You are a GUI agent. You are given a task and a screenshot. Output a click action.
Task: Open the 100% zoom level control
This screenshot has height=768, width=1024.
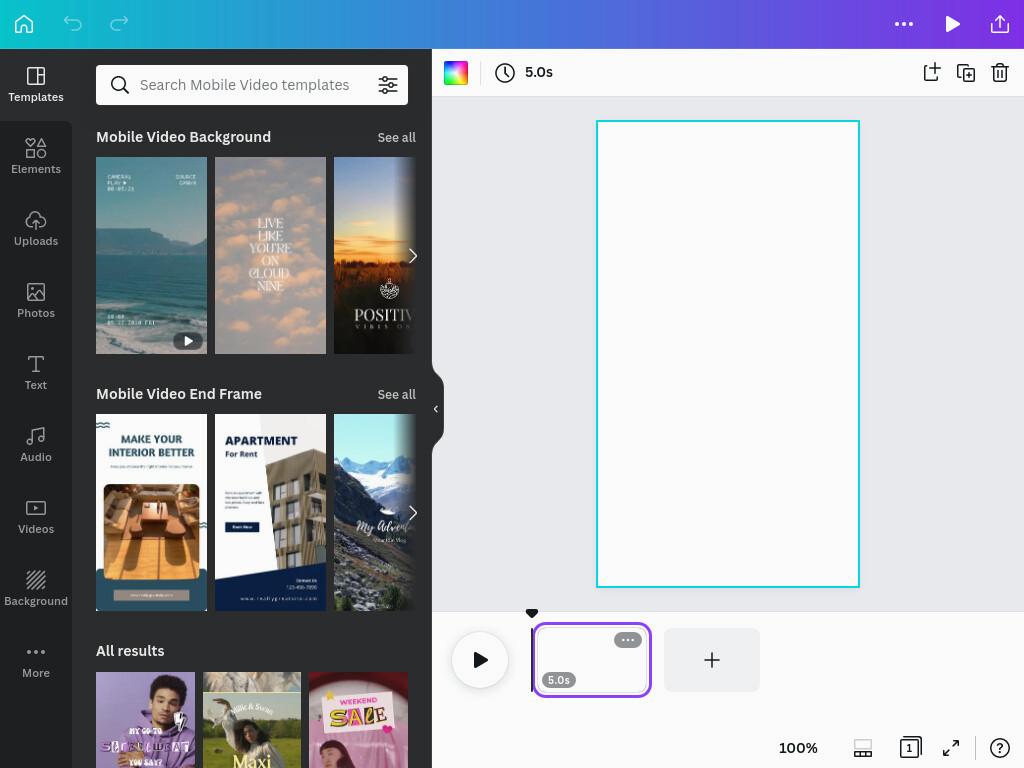[x=798, y=748]
